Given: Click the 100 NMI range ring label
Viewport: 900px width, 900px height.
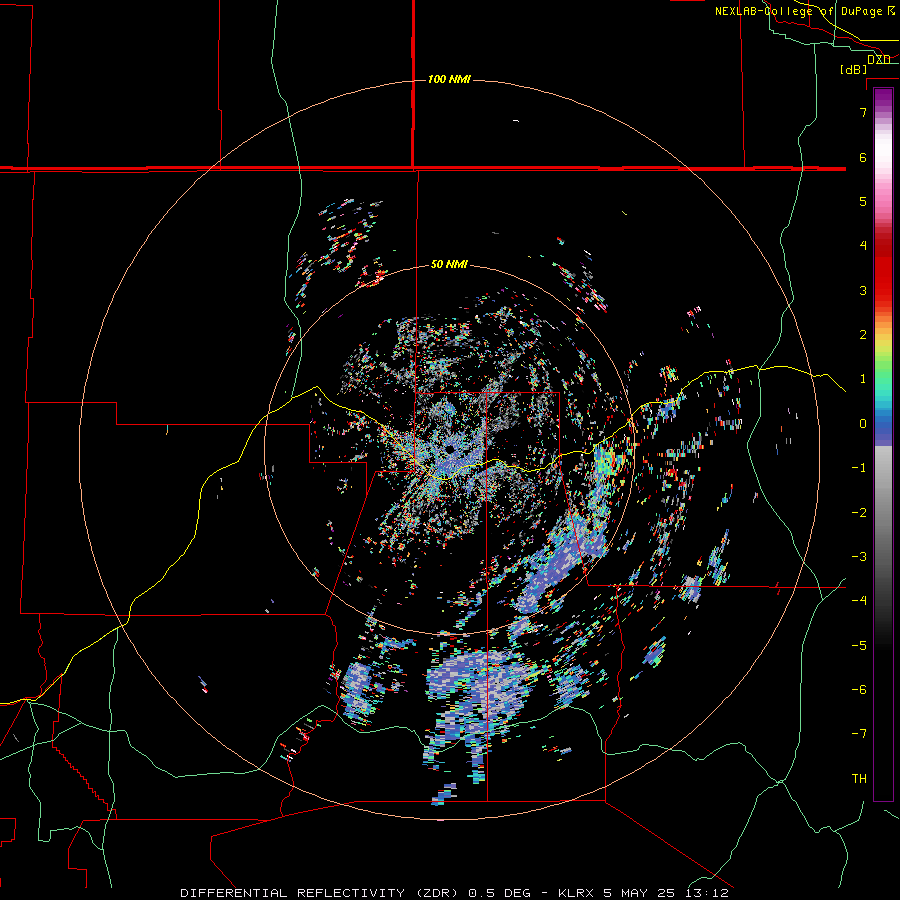Looking at the screenshot, I should (x=449, y=79).
